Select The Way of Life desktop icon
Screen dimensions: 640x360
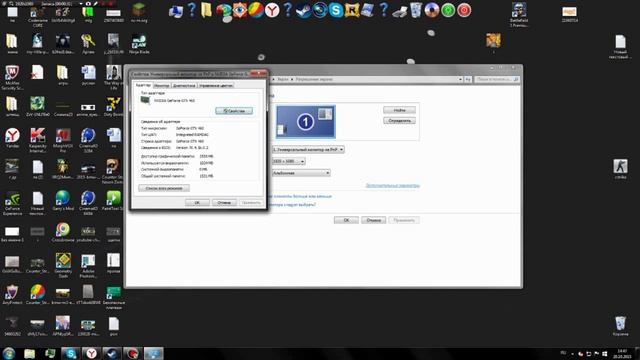pos(113,77)
